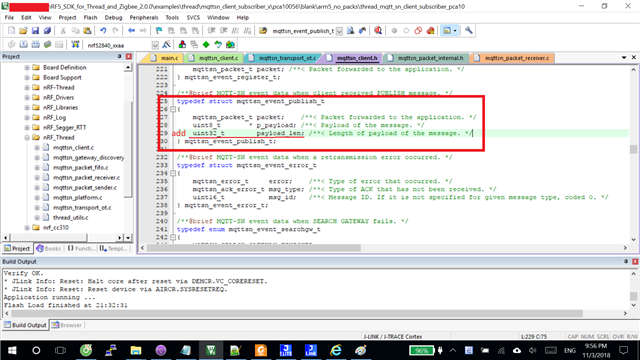The height and width of the screenshot is (360, 640).
Task: Open the window layout dropdown button
Action: (x=455, y=31)
